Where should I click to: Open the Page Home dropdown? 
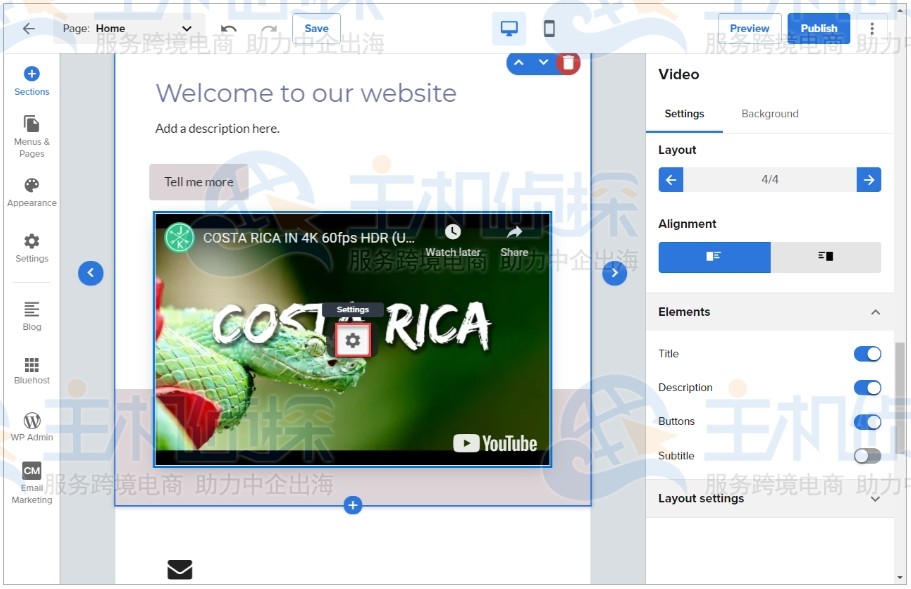pyautogui.click(x=128, y=29)
